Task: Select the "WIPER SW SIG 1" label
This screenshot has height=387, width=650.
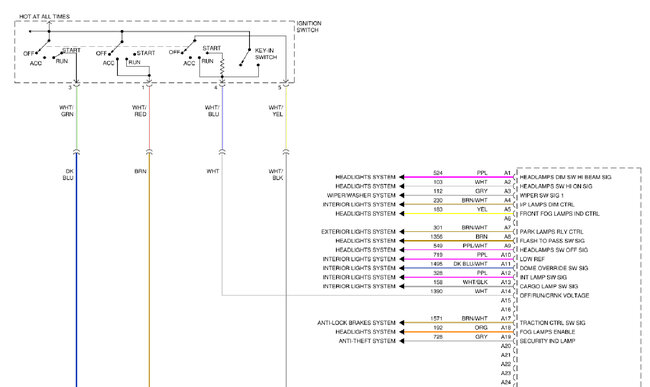Action: (x=541, y=195)
